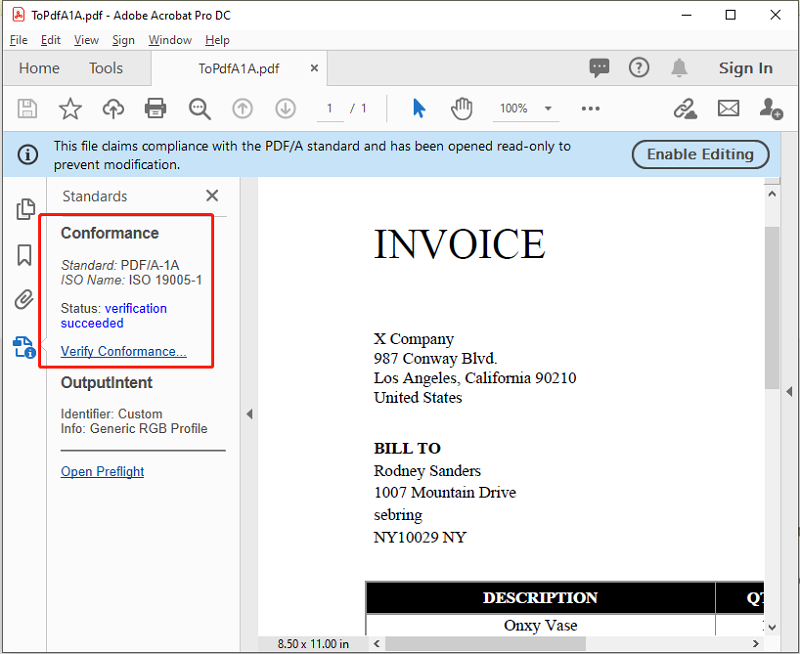Select the Standards panel icon
Screen dimensions: 800x654
pyautogui.click(x=23, y=348)
